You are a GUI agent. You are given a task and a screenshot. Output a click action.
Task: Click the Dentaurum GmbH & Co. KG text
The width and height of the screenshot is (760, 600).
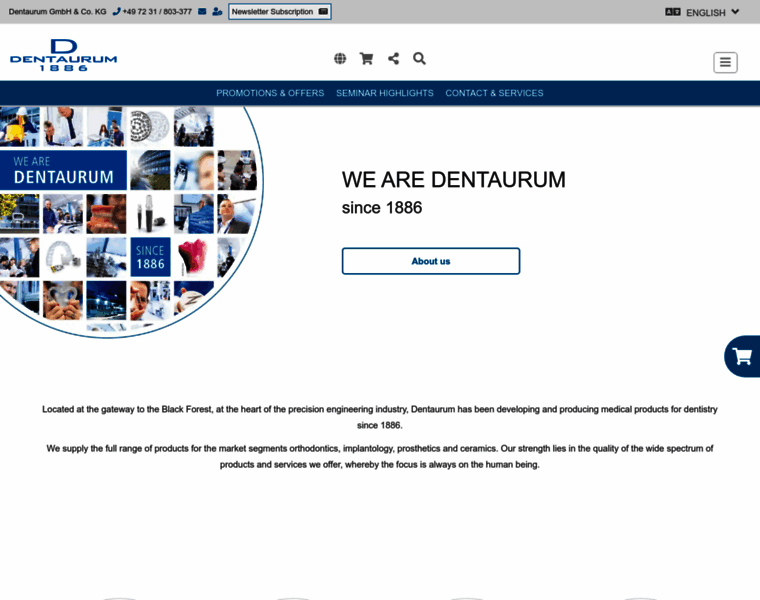[57, 12]
